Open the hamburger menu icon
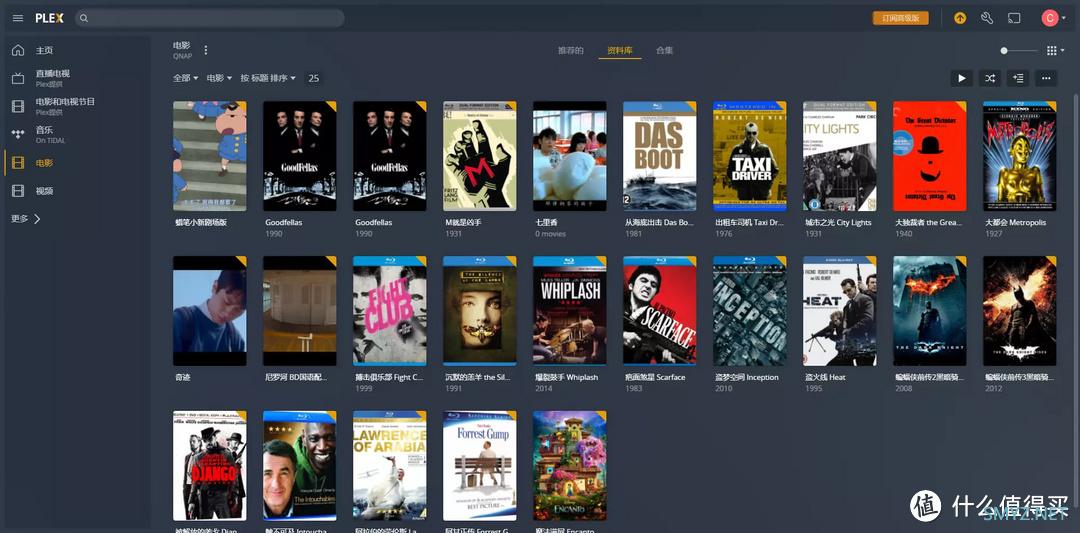The width and height of the screenshot is (1080, 533). (x=18, y=18)
